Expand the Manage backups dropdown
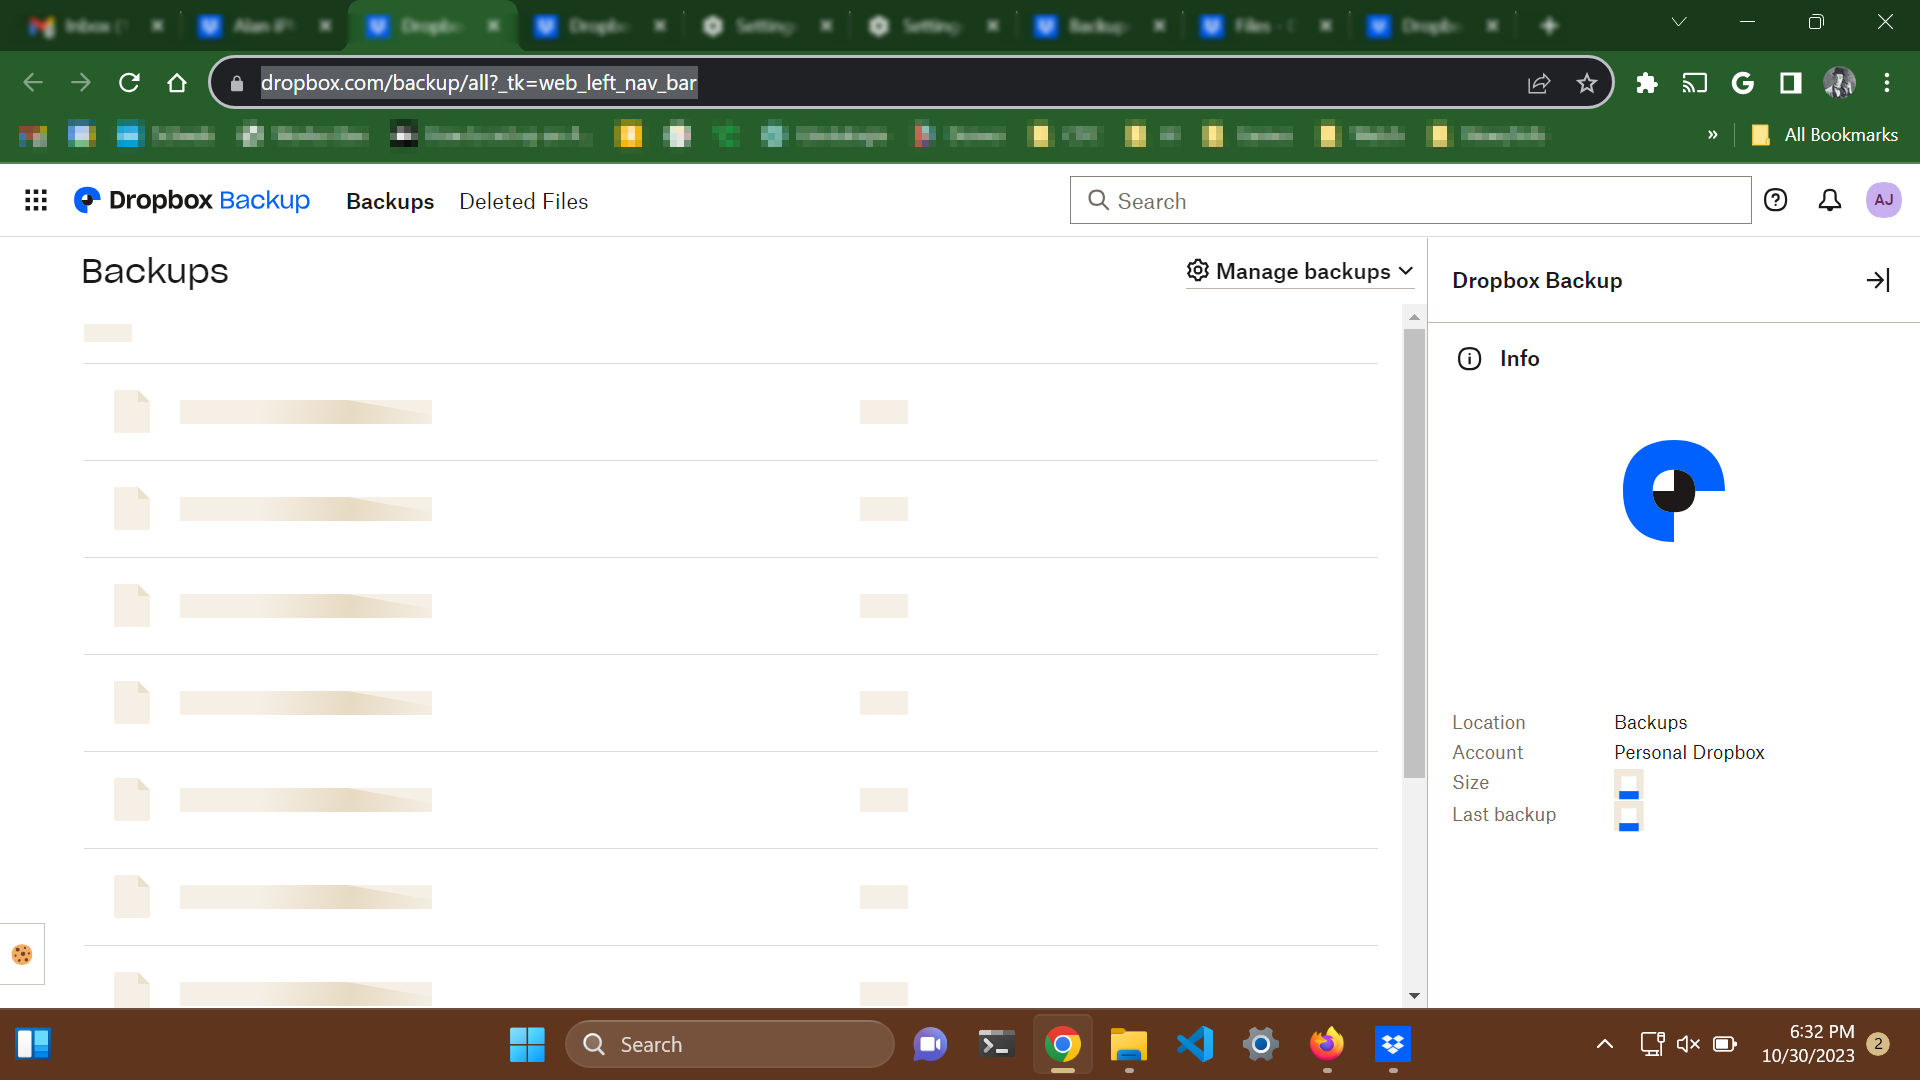This screenshot has width=1920, height=1080. [1300, 271]
